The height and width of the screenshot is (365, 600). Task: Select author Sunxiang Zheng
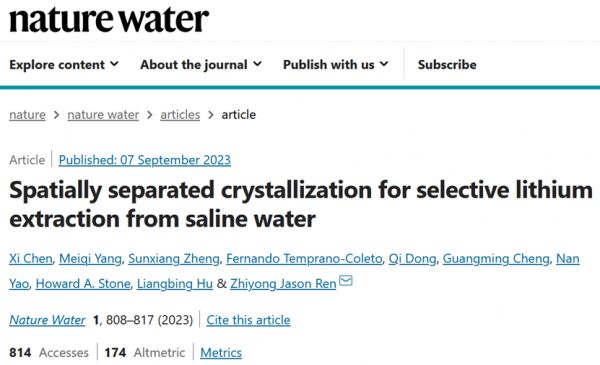[174, 259]
